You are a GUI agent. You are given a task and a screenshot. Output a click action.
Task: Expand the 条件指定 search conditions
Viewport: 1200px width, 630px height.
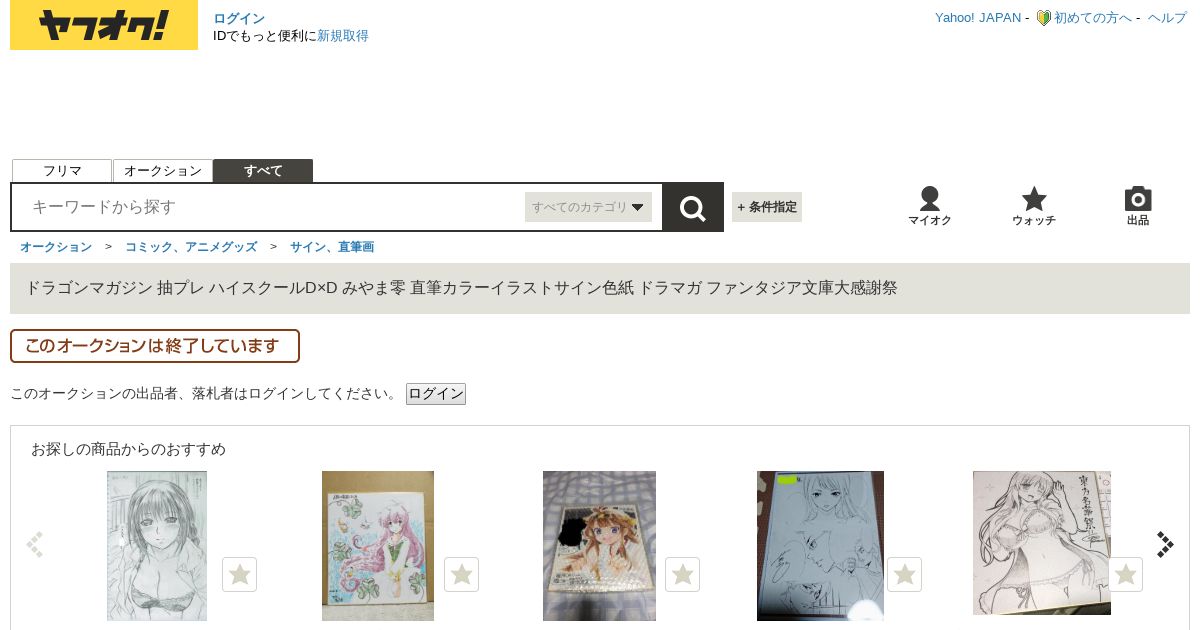(767, 207)
